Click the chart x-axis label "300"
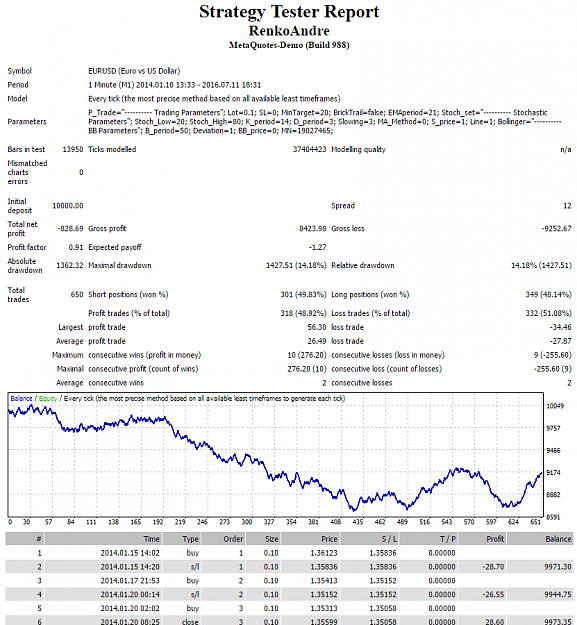The width and height of the screenshot is (577, 625). [x=247, y=522]
